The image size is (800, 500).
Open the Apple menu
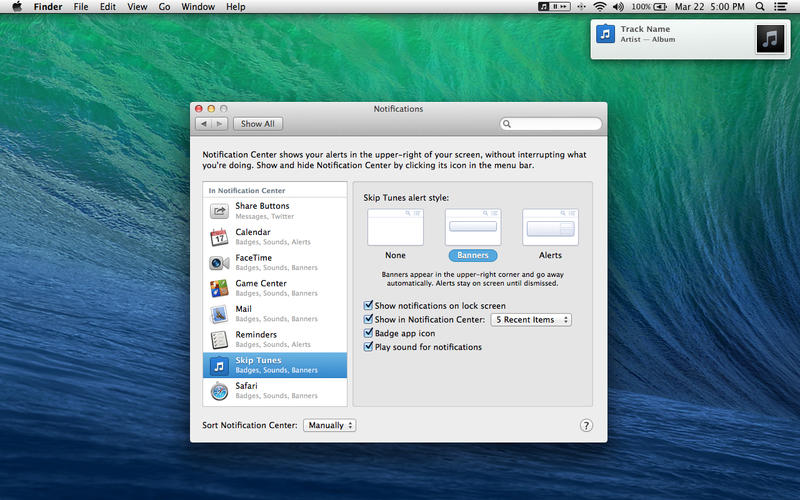click(17, 7)
